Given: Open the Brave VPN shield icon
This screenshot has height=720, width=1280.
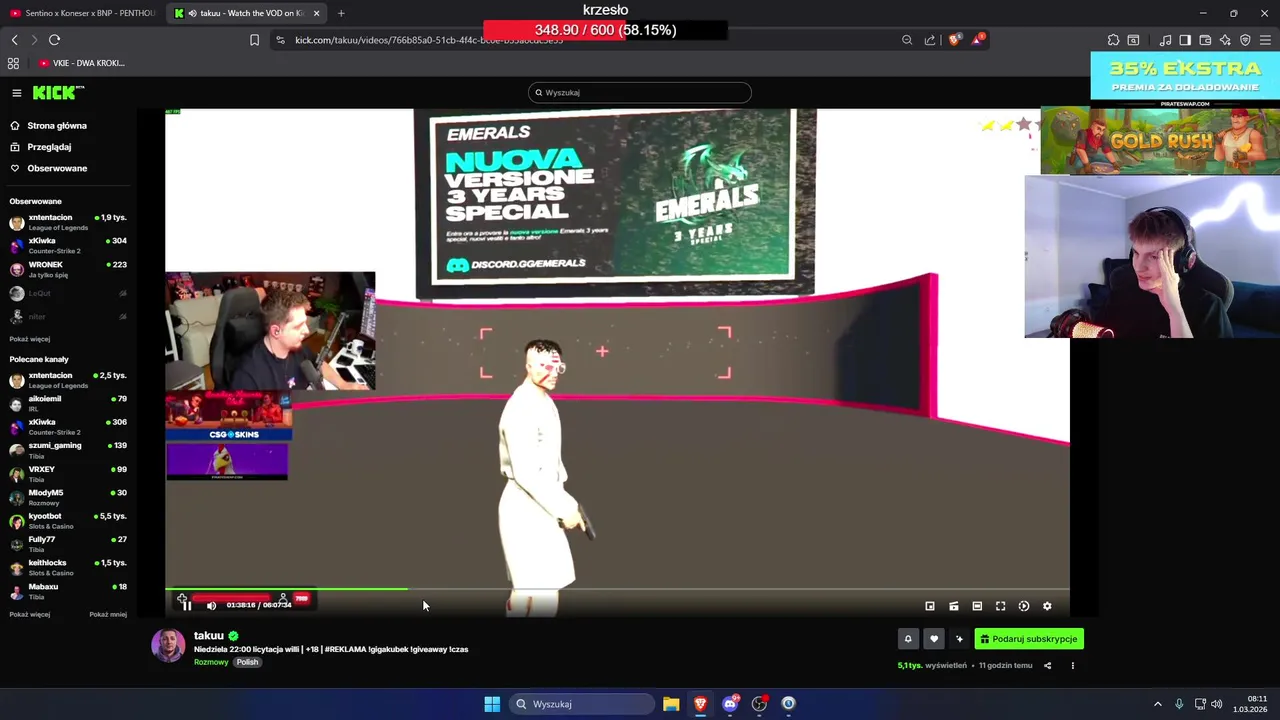Looking at the screenshot, I should pyautogui.click(x=1245, y=40).
